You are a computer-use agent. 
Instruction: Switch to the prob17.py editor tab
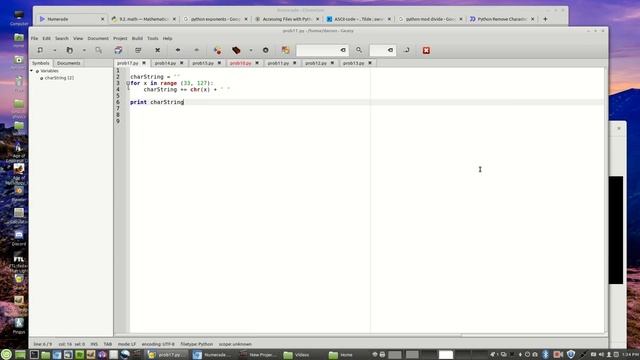pyautogui.click(x=128, y=63)
